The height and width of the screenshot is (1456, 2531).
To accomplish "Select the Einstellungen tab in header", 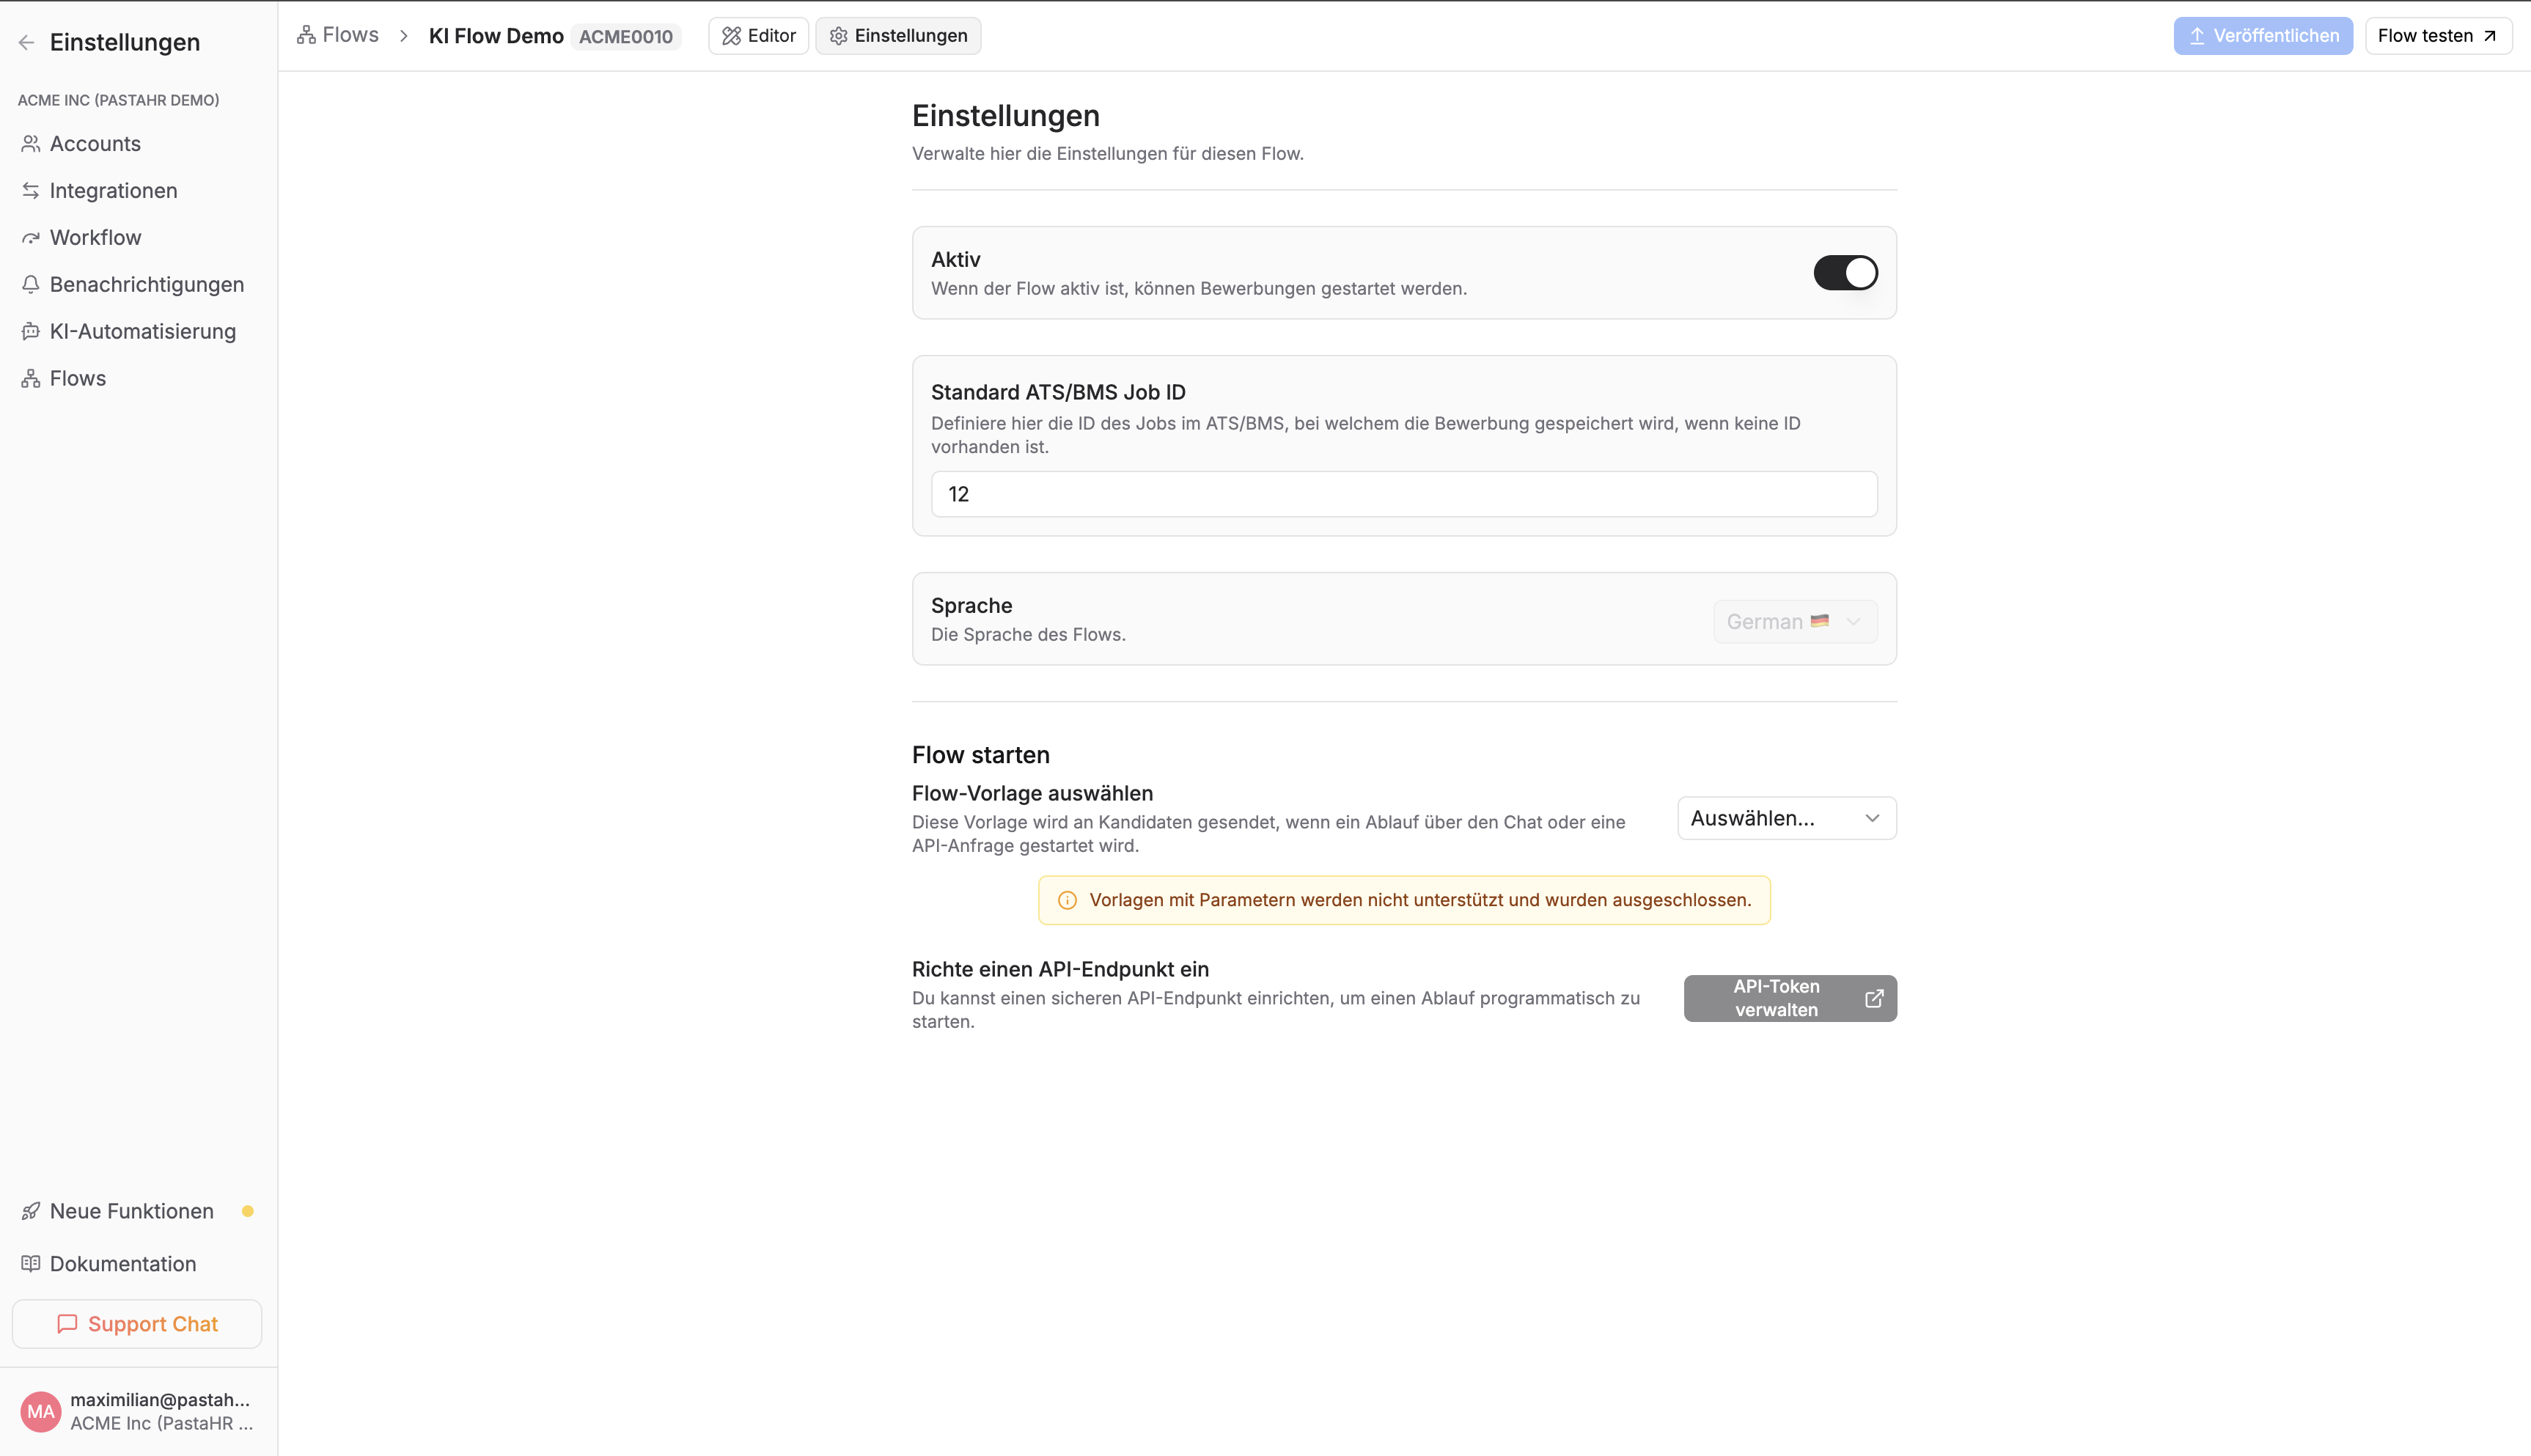I will click(898, 36).
